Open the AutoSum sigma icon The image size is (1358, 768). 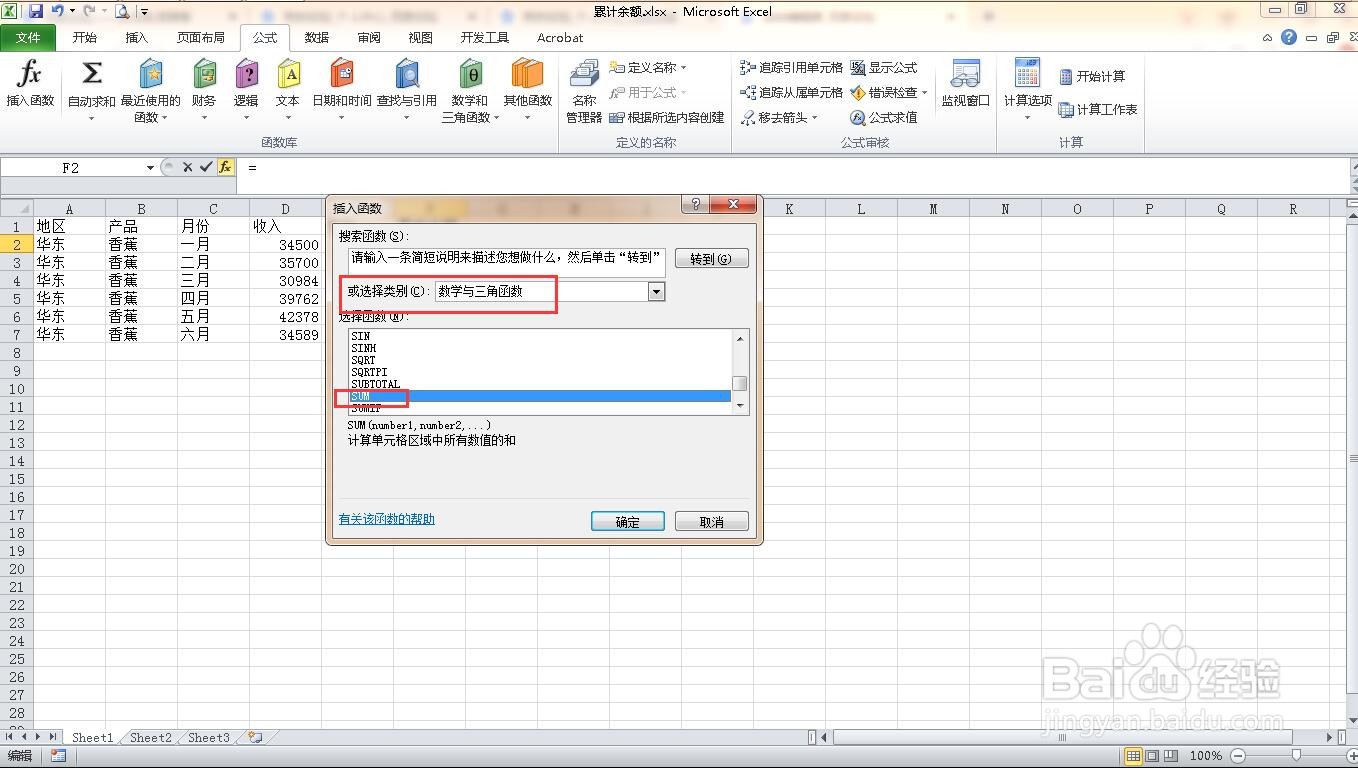point(91,74)
